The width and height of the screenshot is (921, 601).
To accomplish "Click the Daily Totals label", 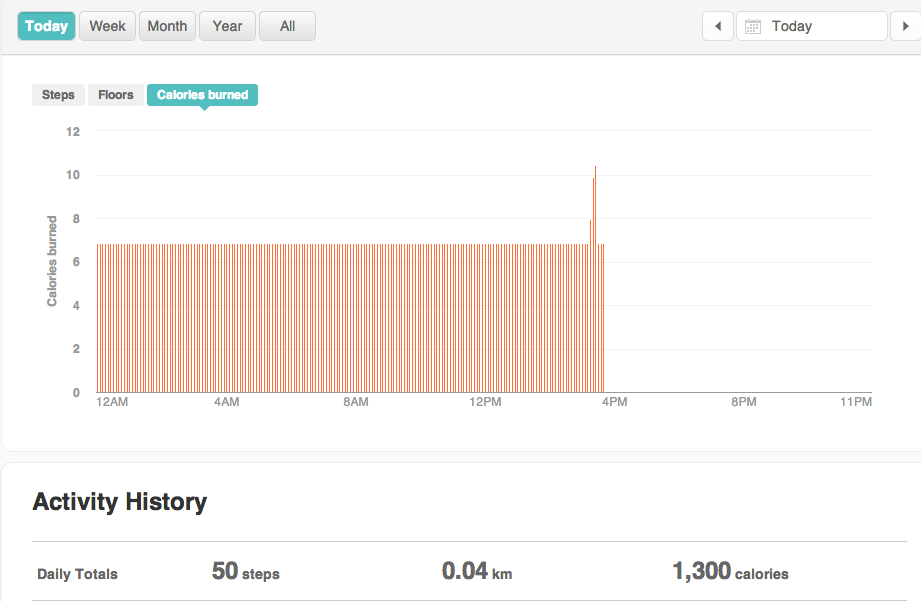I will [x=78, y=574].
